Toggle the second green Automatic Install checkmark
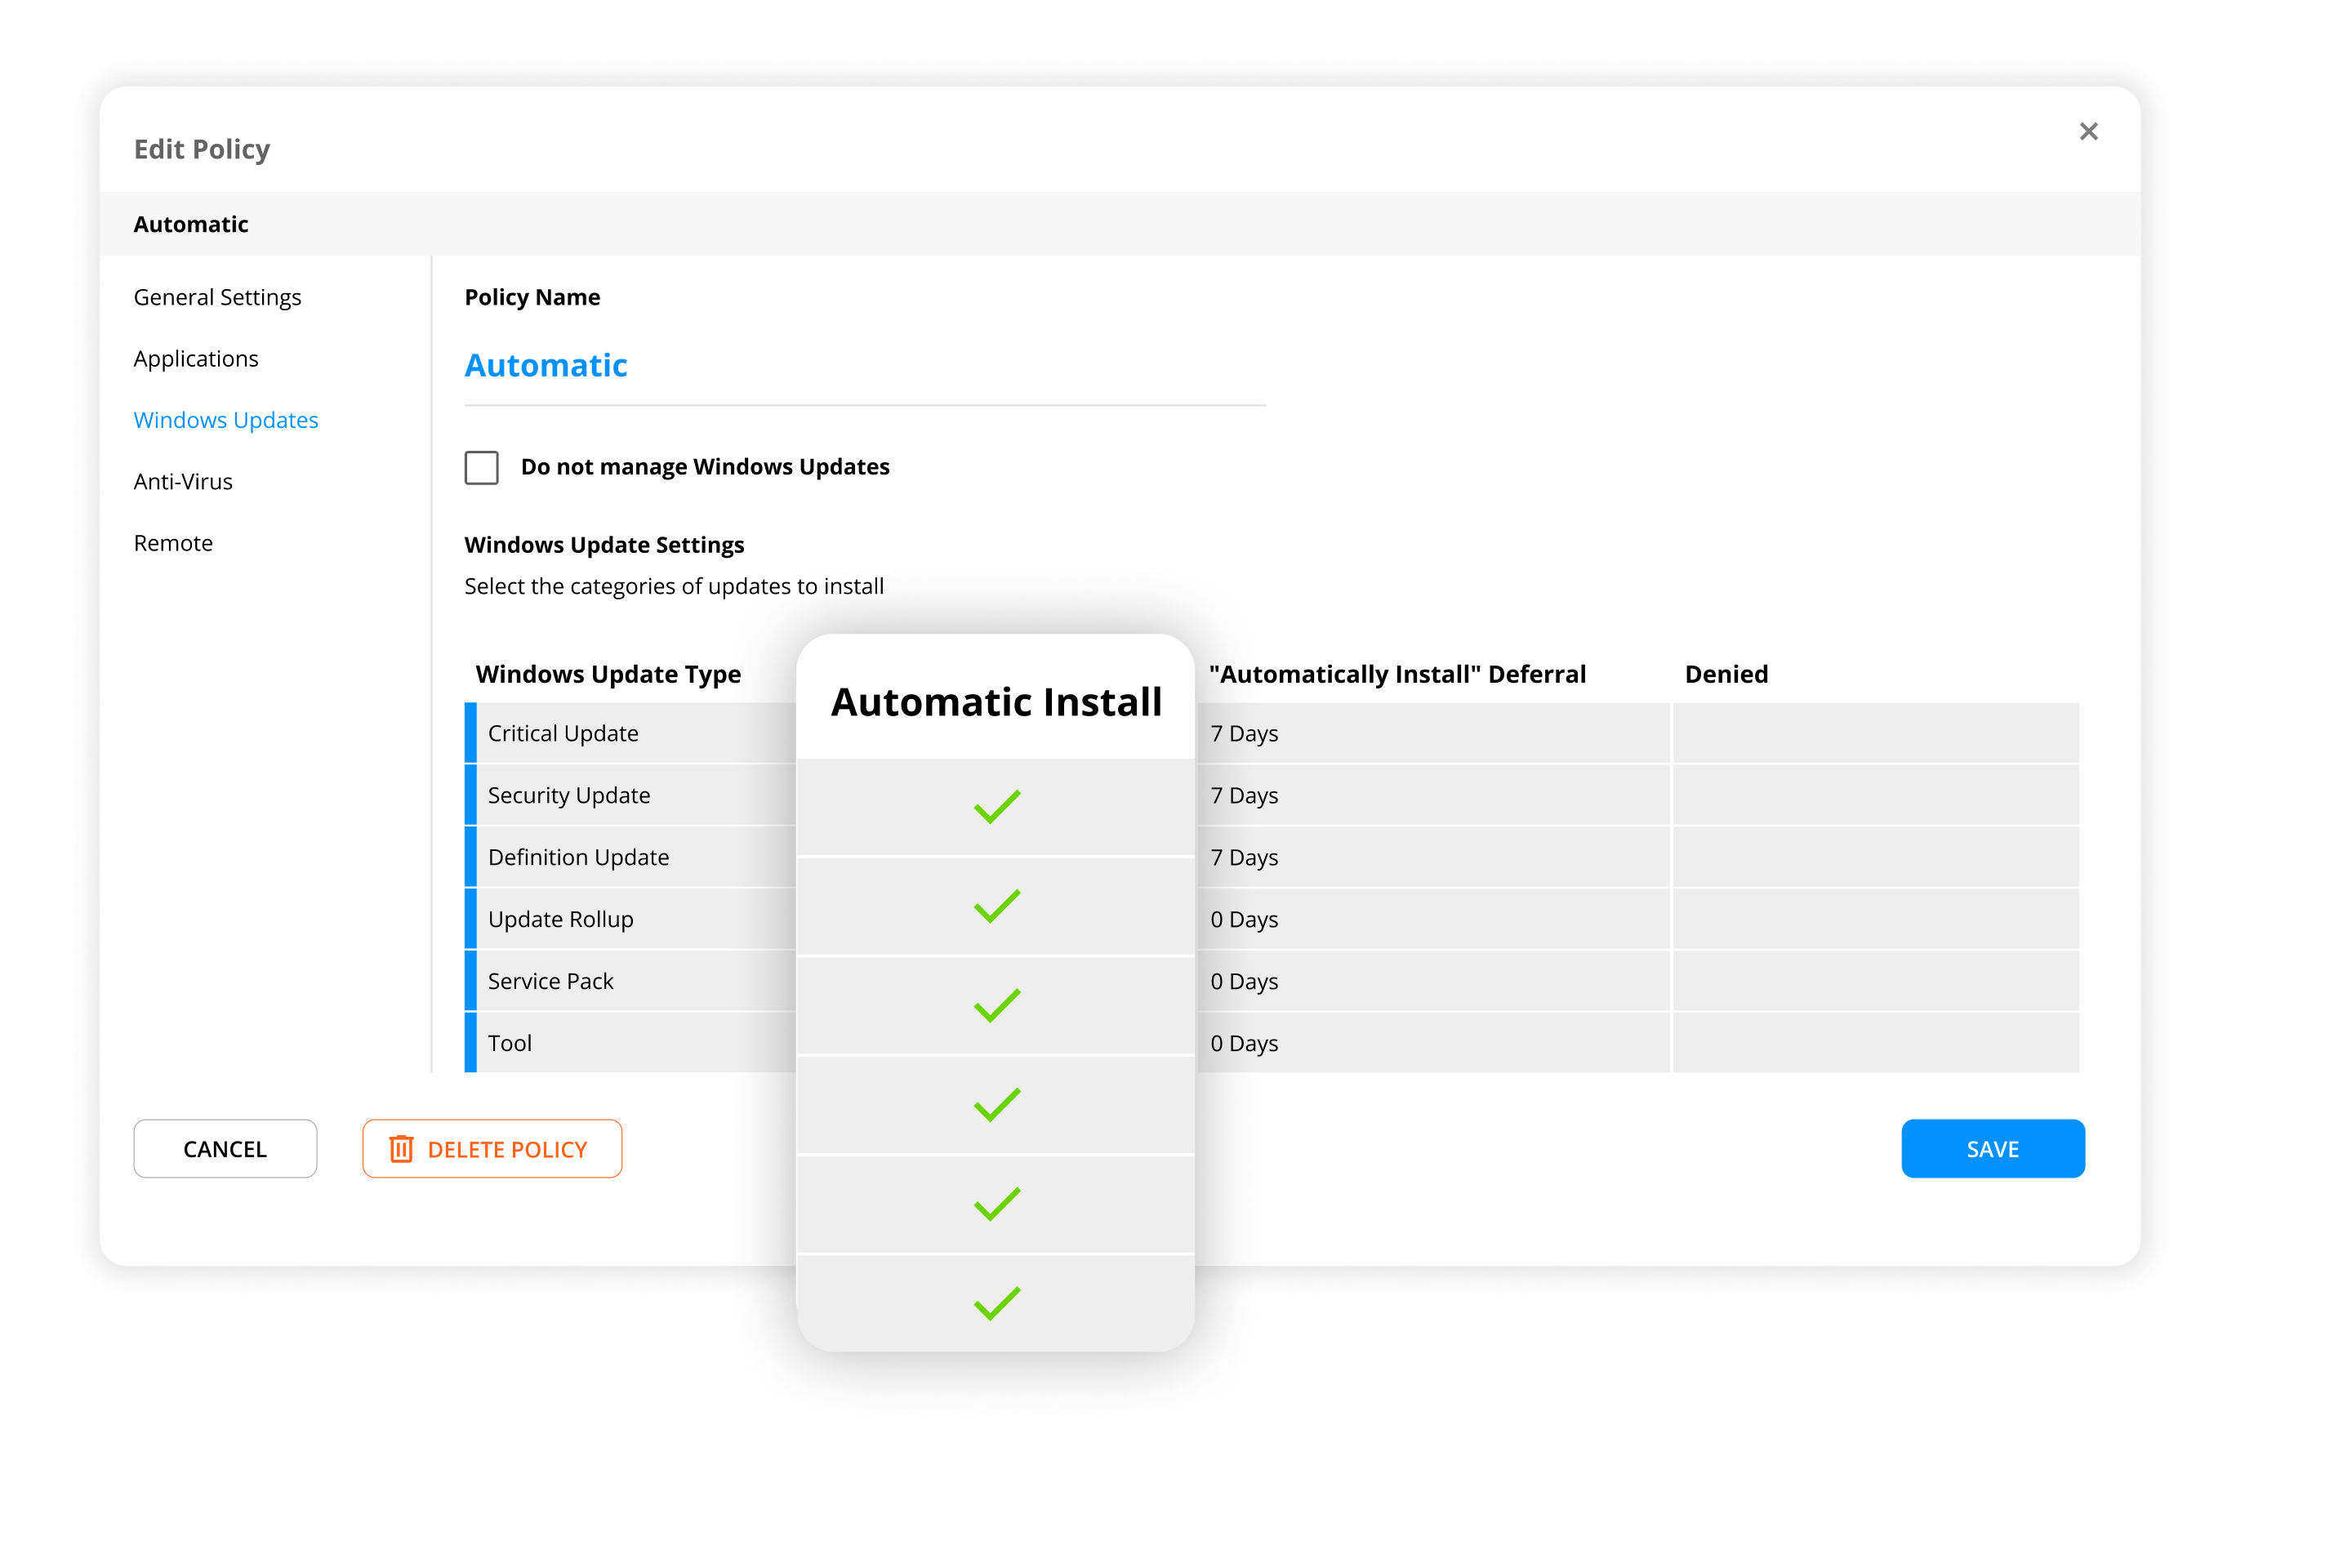Viewport: 2352px width, 1568px height. tap(996, 906)
